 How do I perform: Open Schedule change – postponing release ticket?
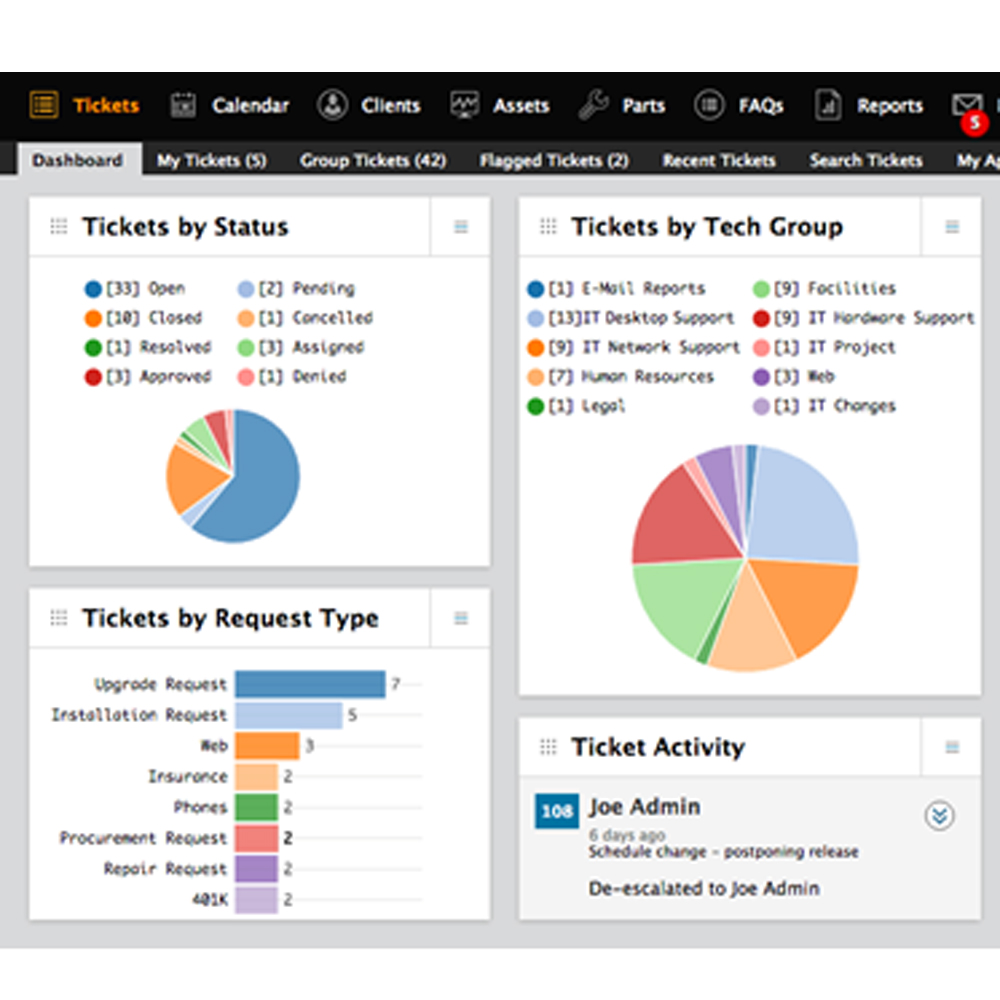(x=723, y=852)
